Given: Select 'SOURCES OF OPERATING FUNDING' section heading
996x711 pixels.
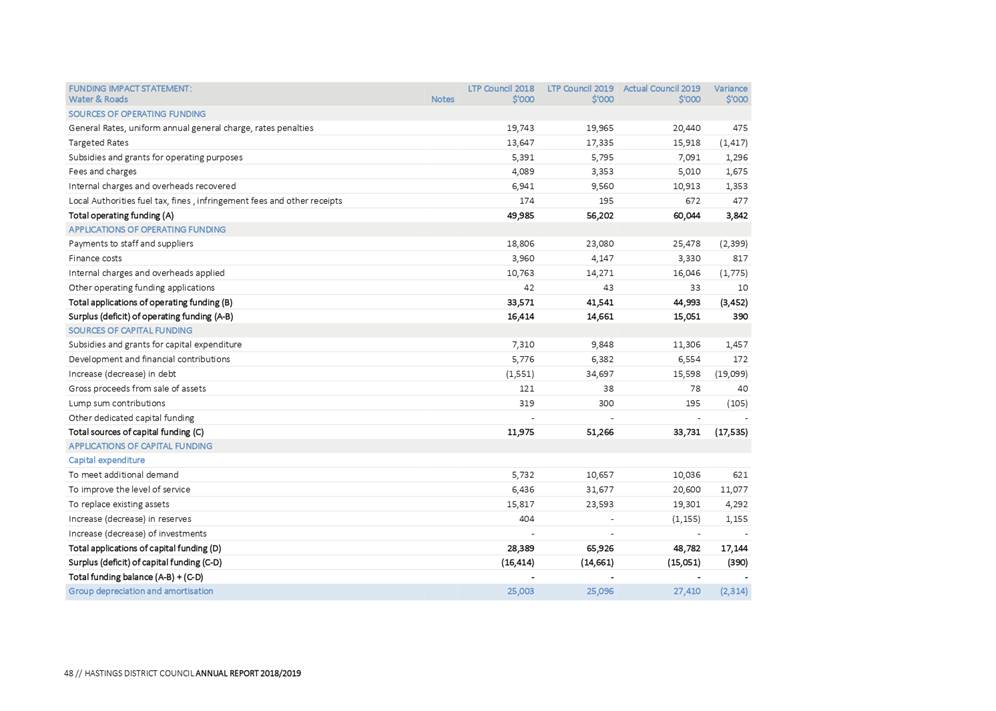Looking at the screenshot, I should [137, 114].
